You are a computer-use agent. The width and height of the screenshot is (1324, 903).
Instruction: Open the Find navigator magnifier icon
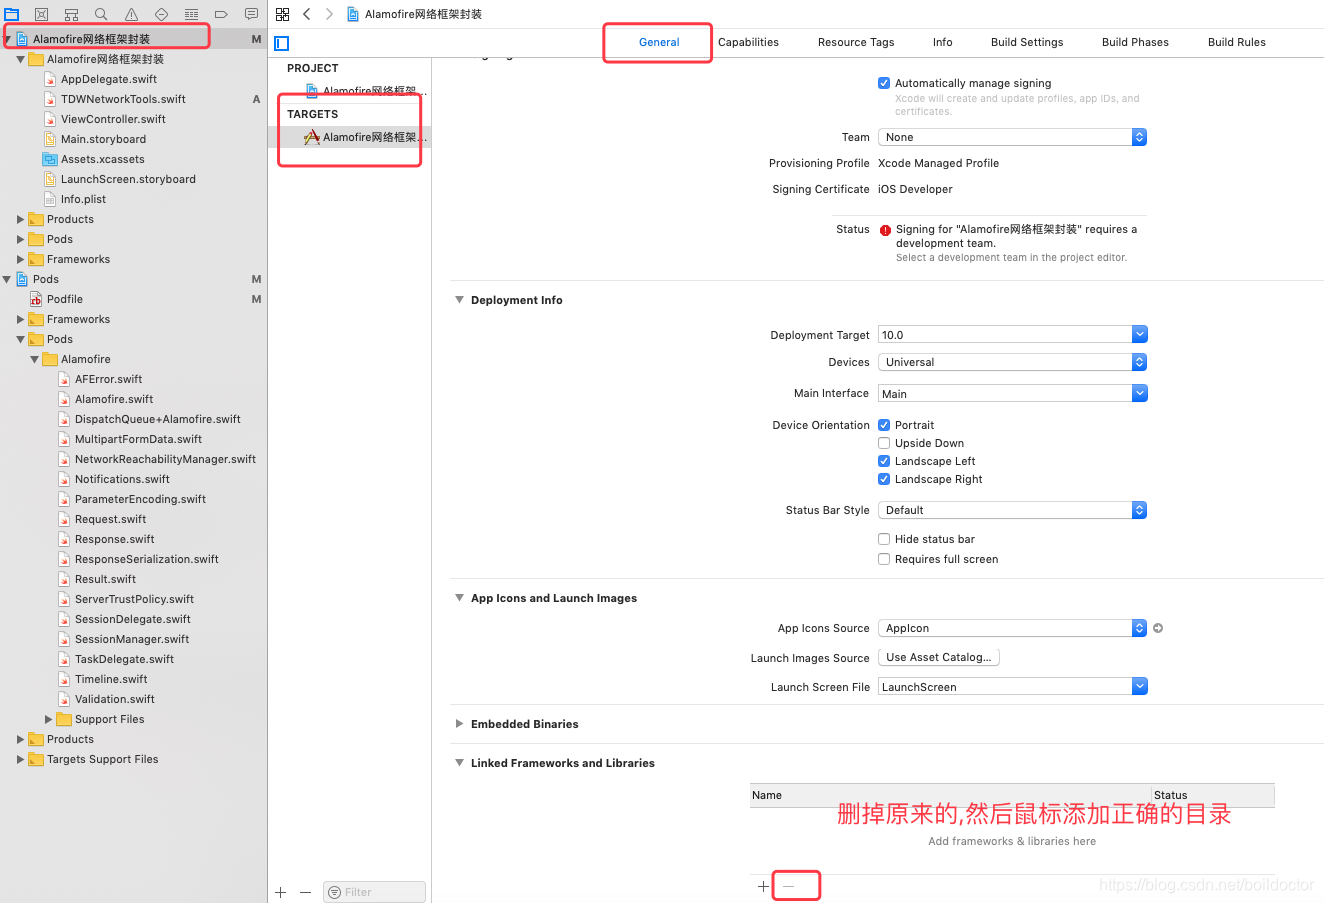(x=101, y=14)
